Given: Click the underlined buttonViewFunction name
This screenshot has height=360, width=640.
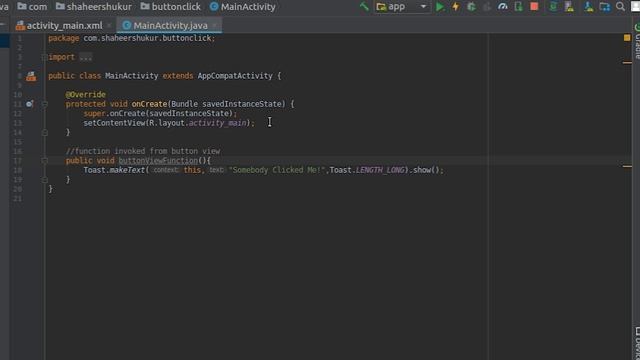Looking at the screenshot, I should tap(158, 161).
